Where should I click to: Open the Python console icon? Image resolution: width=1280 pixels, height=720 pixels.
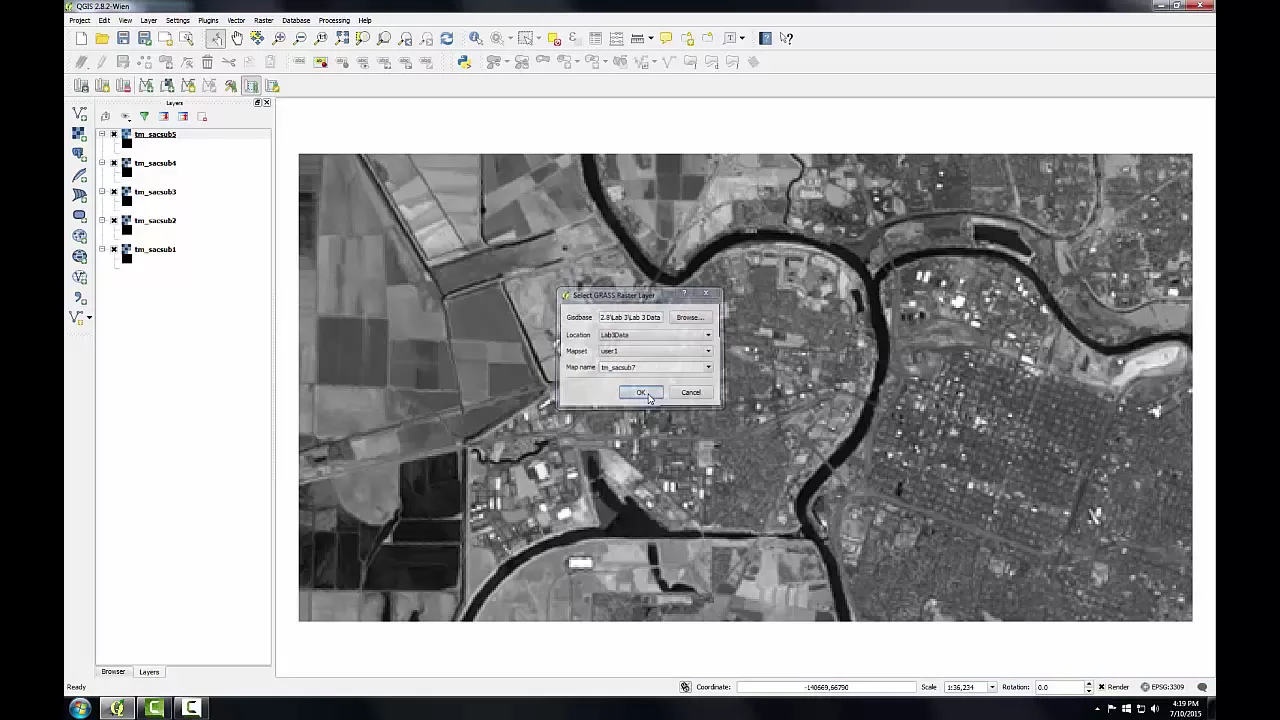464,62
